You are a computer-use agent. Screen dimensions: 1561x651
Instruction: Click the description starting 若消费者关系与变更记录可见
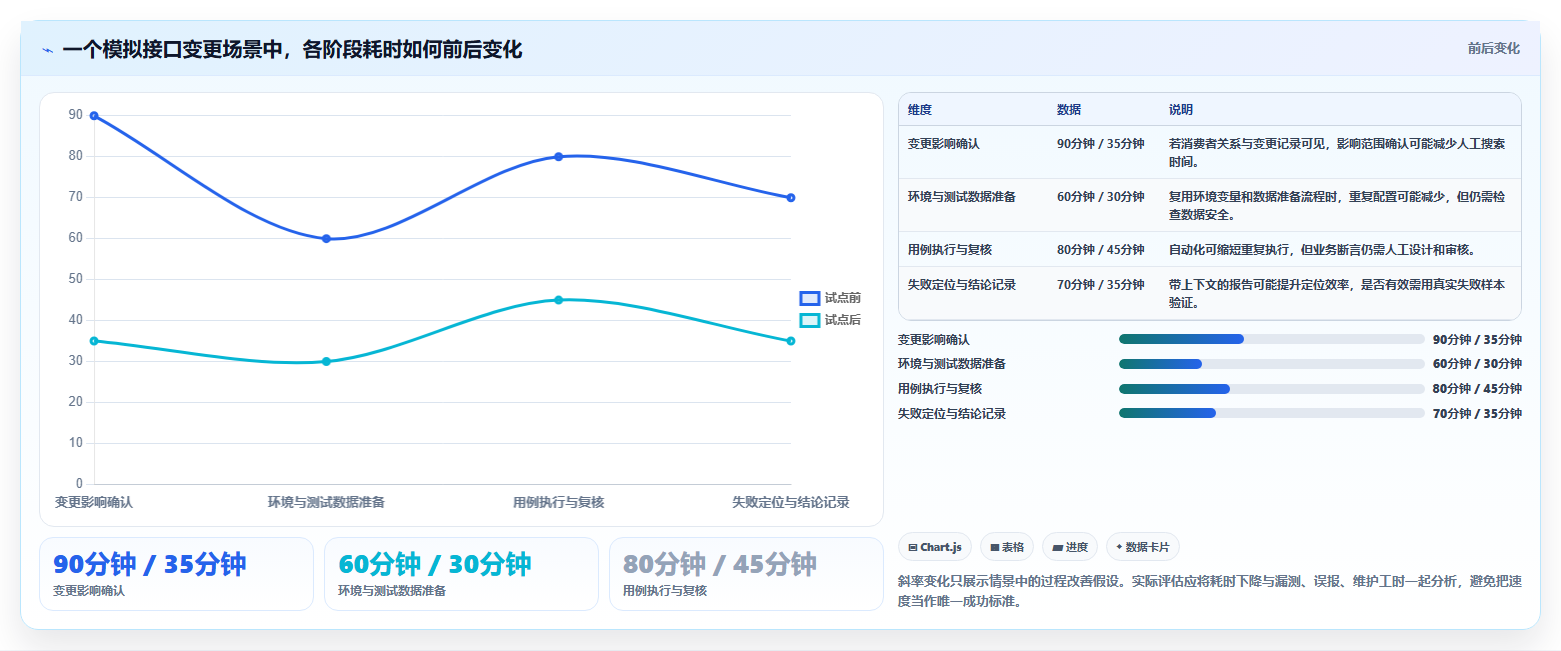tap(1338, 153)
